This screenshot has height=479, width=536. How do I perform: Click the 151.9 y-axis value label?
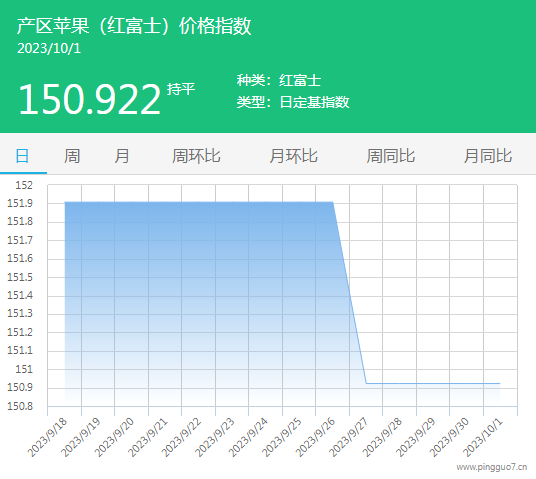[x=20, y=203]
